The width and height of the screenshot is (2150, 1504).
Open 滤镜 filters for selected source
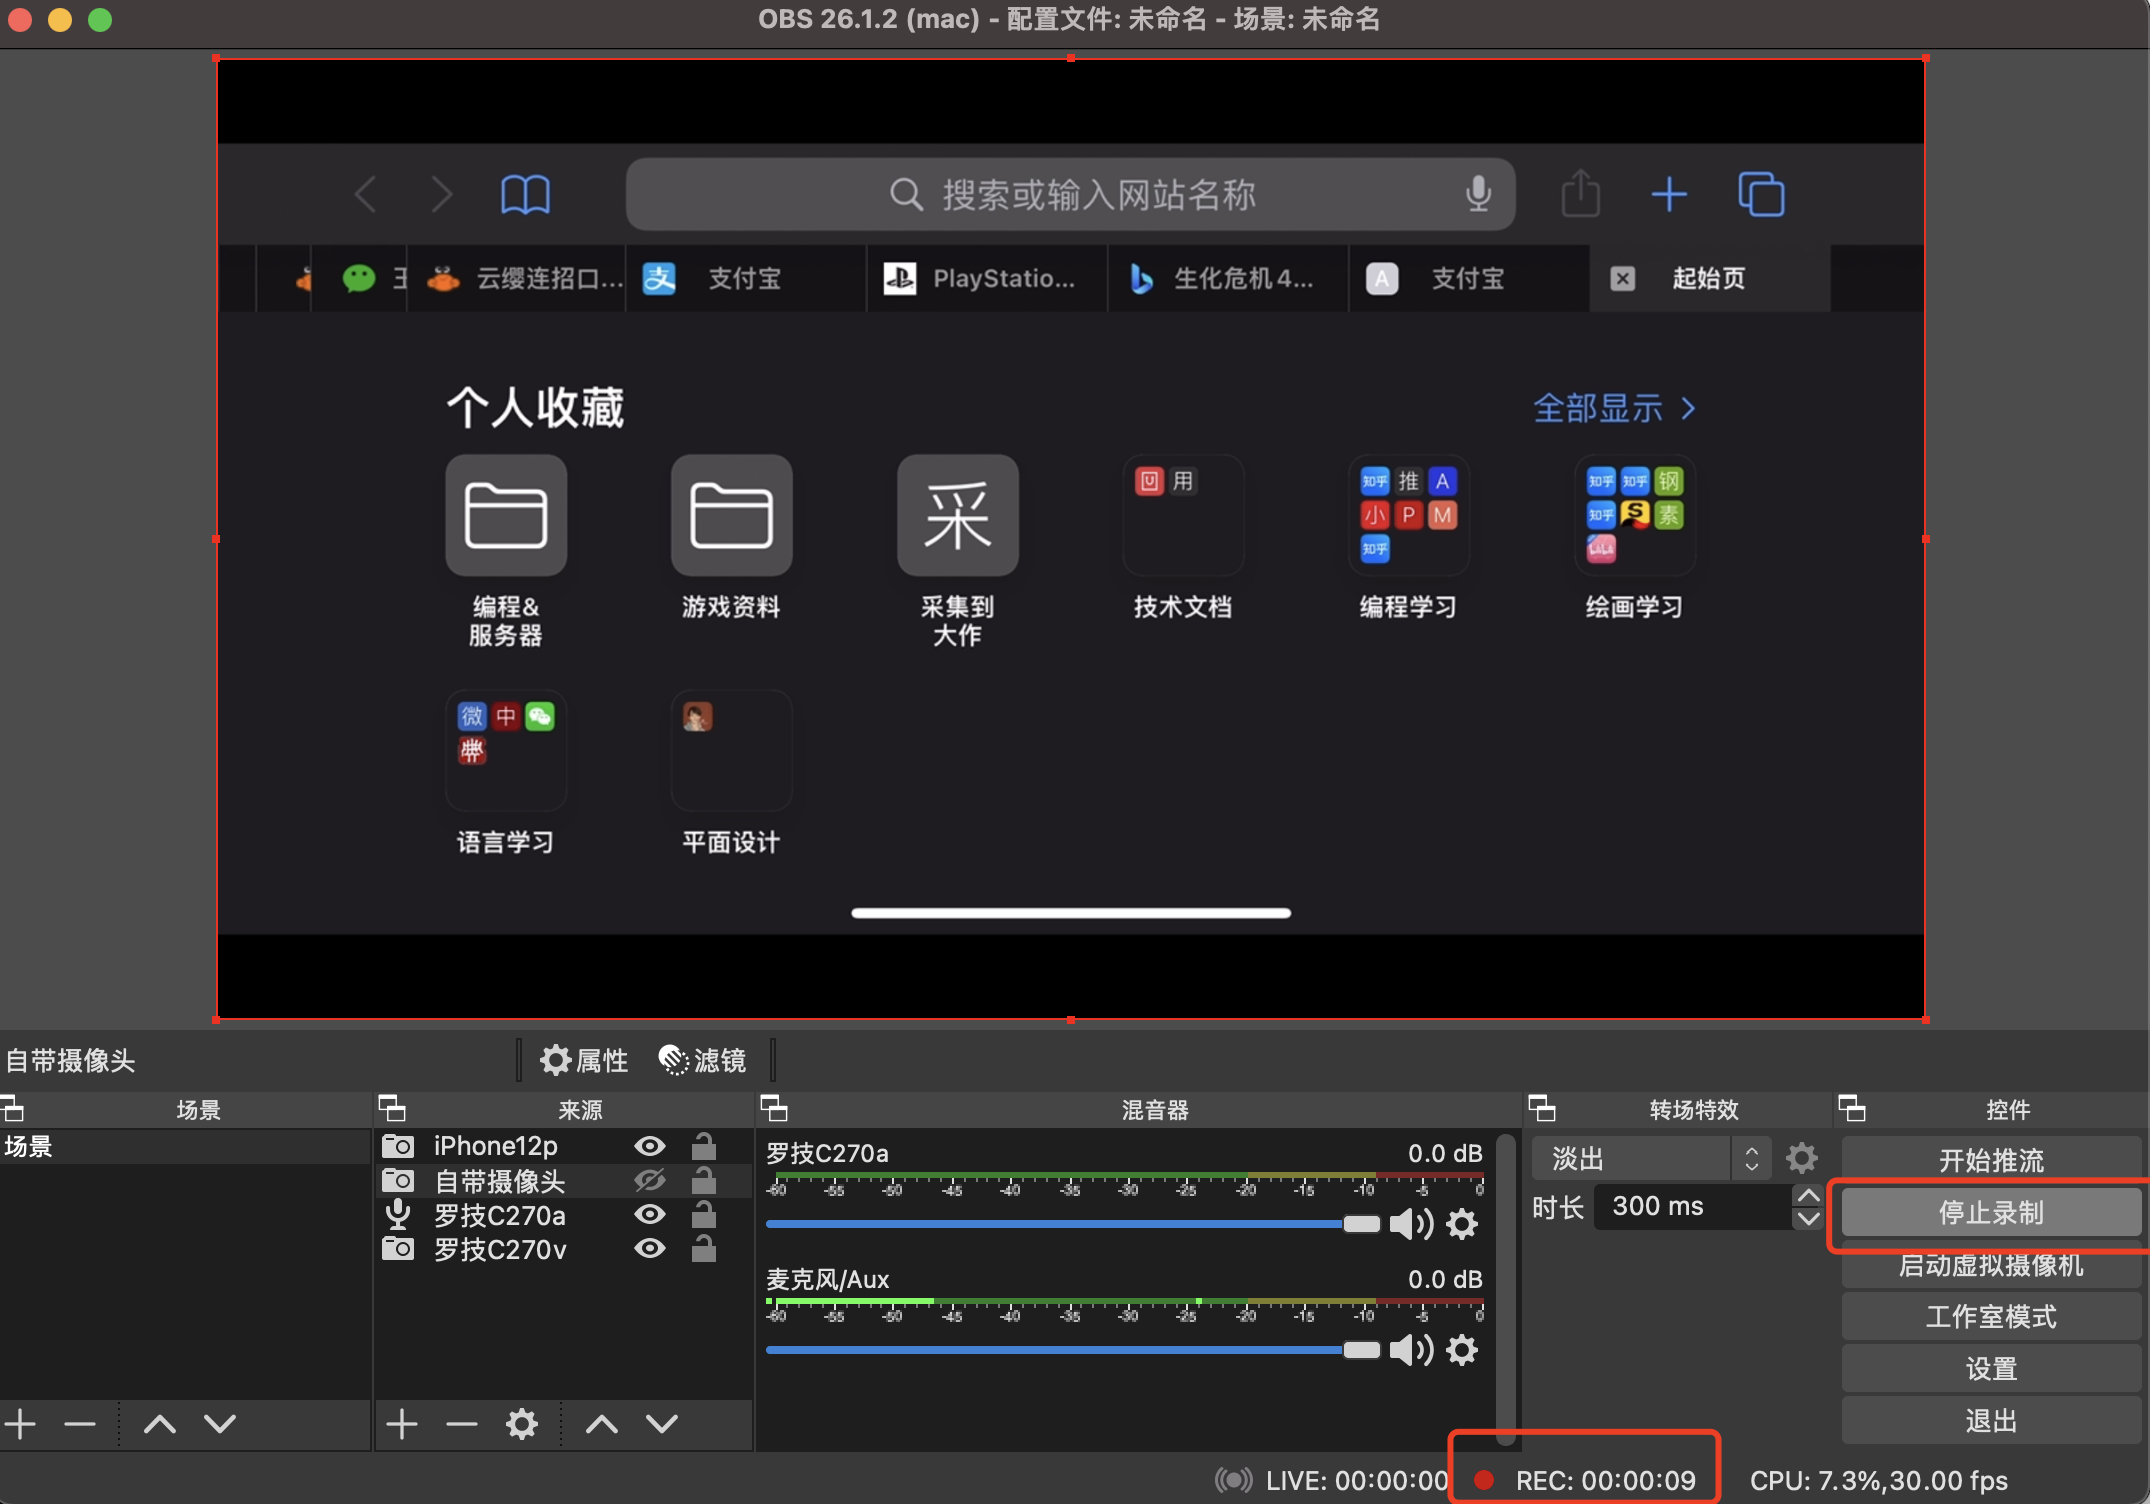point(703,1060)
